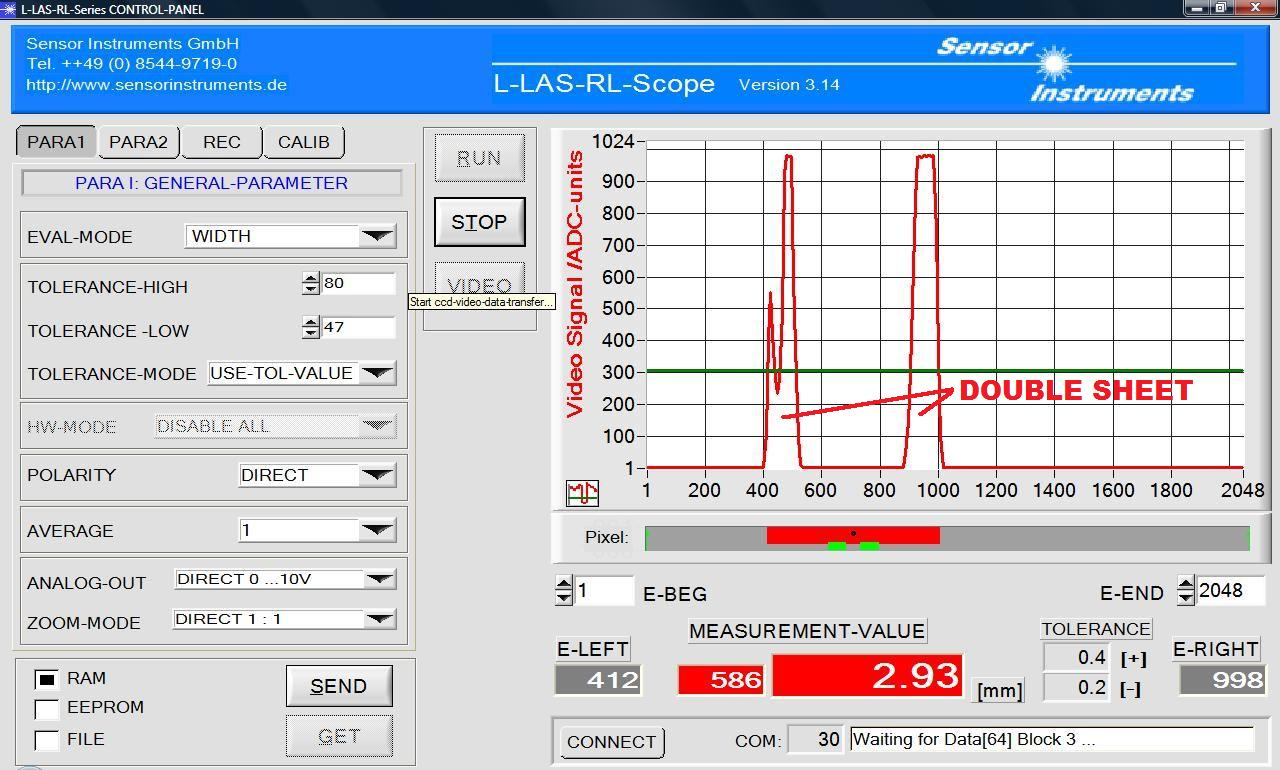Viewport: 1280px width, 770px height.
Task: Open the ANALOG-OUT dropdown
Action: tap(285, 579)
